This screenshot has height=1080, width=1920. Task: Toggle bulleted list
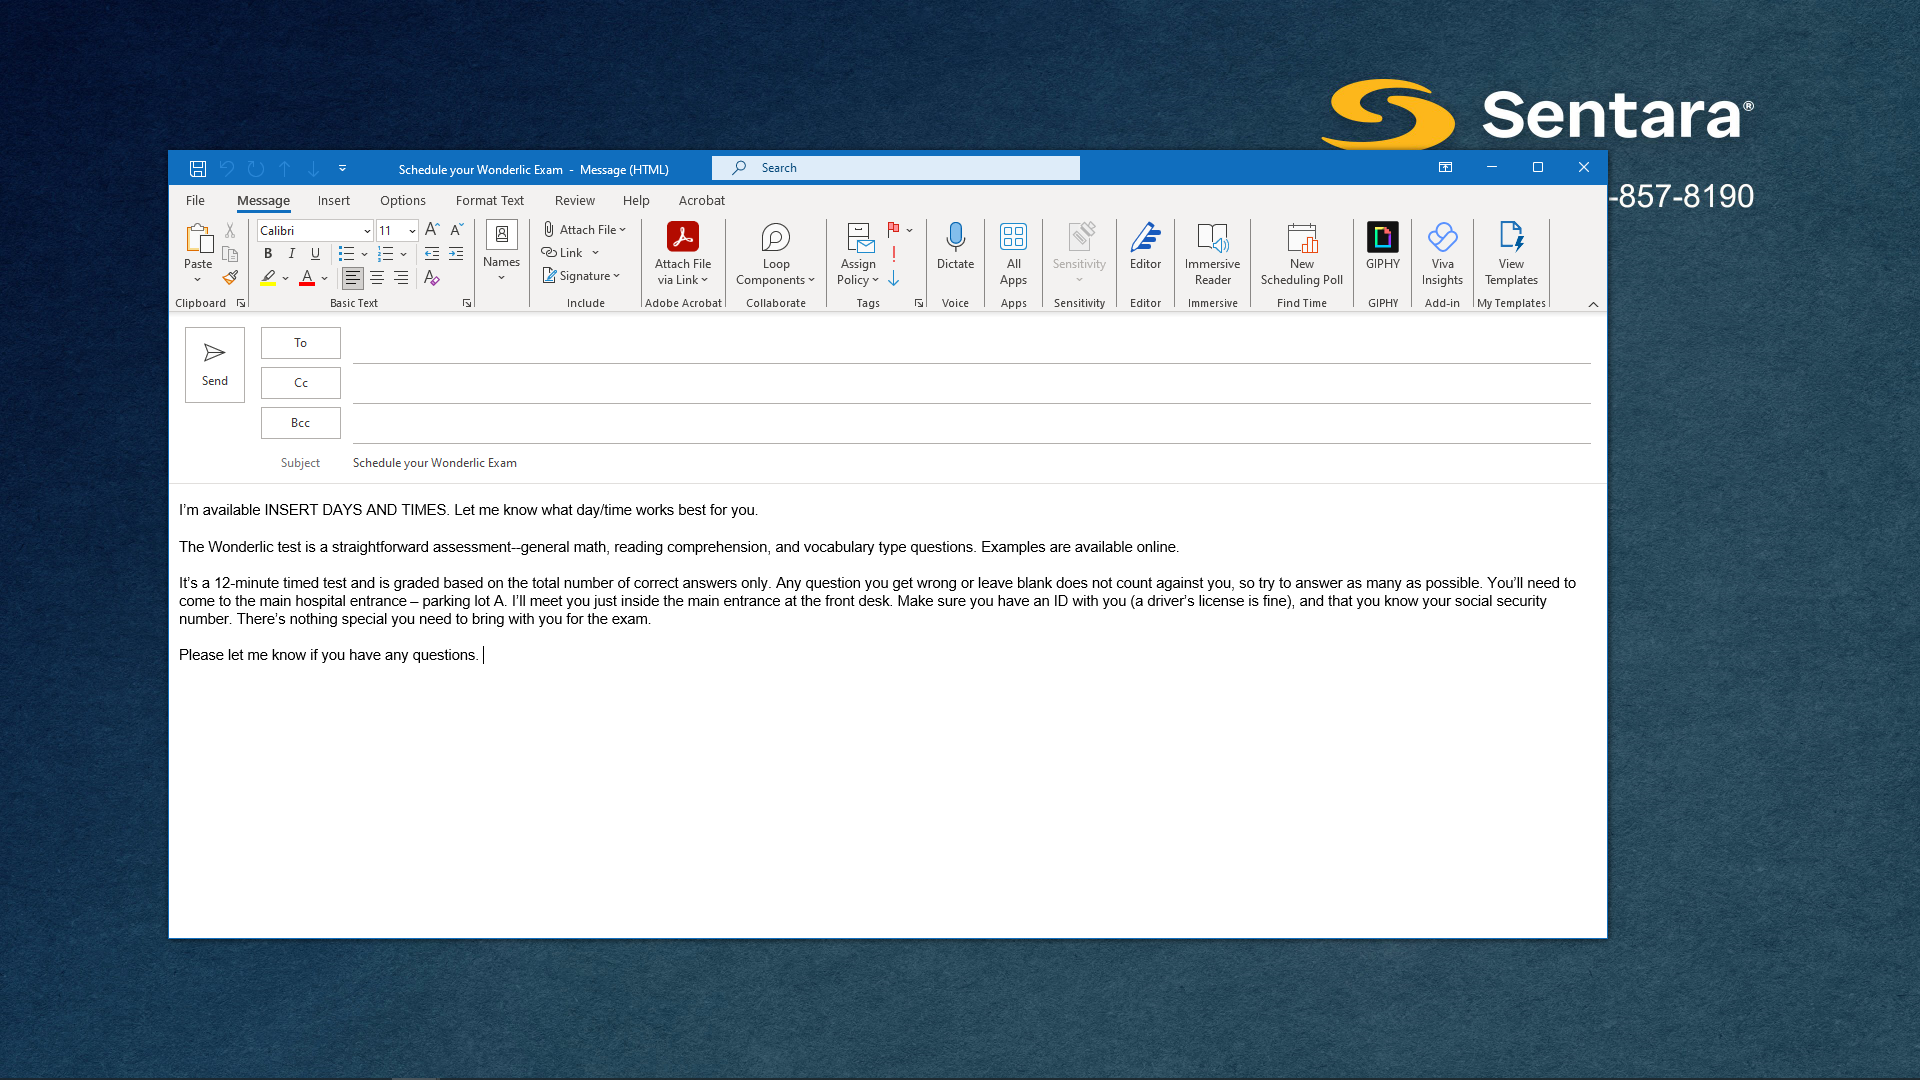click(346, 254)
